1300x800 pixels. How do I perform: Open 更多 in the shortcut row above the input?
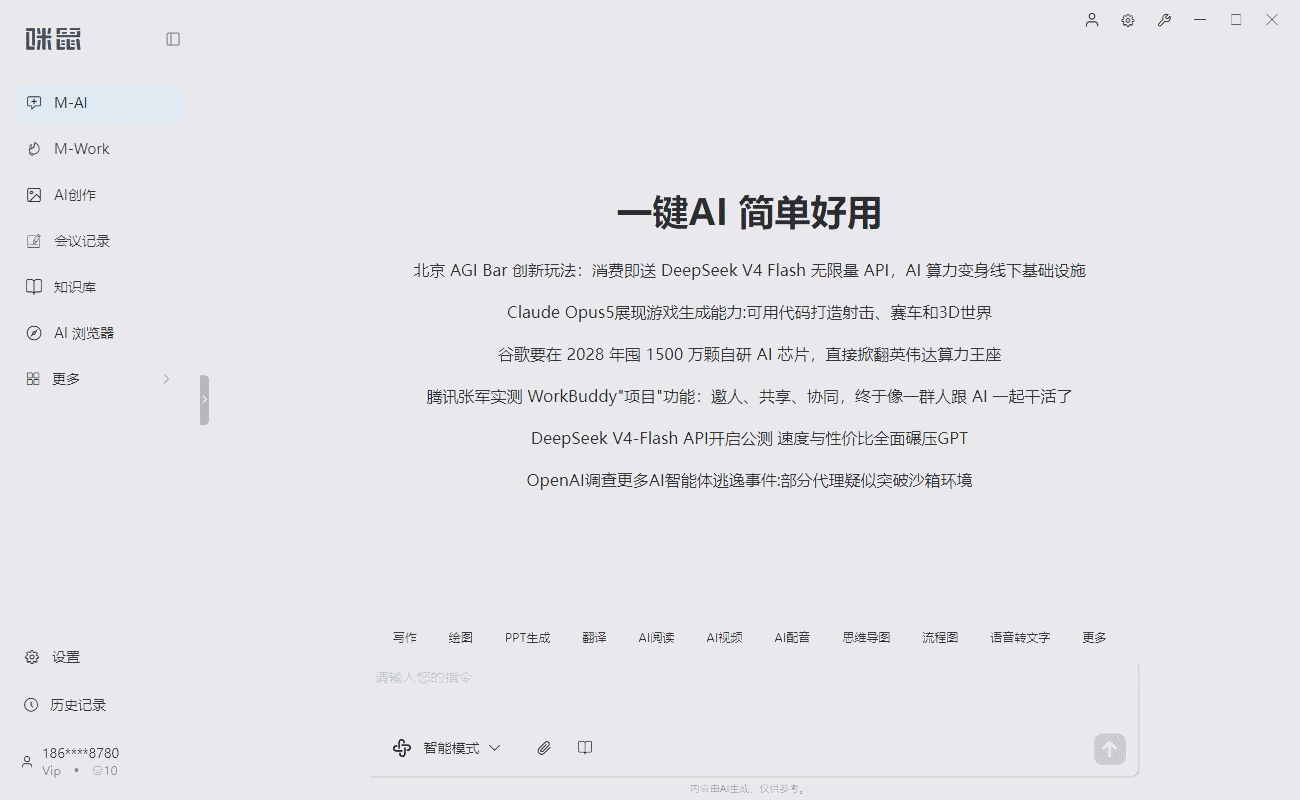(1095, 637)
